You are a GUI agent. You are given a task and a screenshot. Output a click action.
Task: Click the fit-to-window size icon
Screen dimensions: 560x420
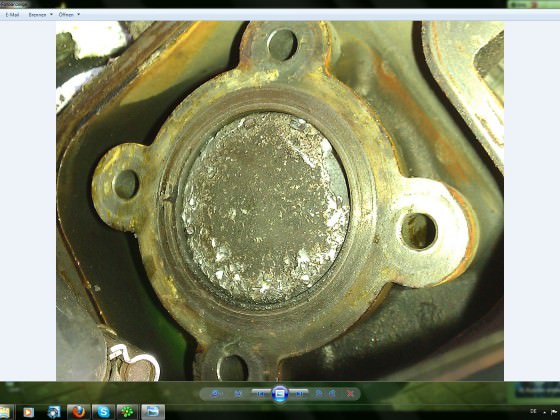pyautogui.click(x=238, y=394)
